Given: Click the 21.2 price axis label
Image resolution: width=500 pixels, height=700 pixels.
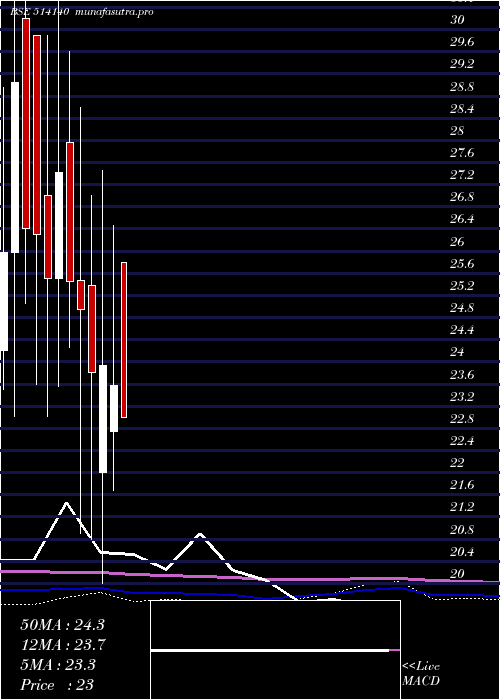Looking at the screenshot, I should click(x=461, y=507).
